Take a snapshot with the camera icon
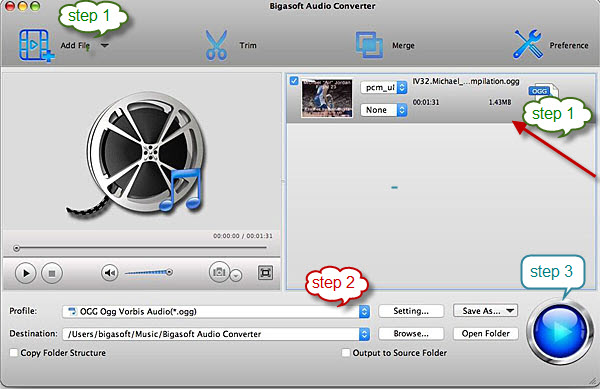600x389 pixels. click(219, 272)
